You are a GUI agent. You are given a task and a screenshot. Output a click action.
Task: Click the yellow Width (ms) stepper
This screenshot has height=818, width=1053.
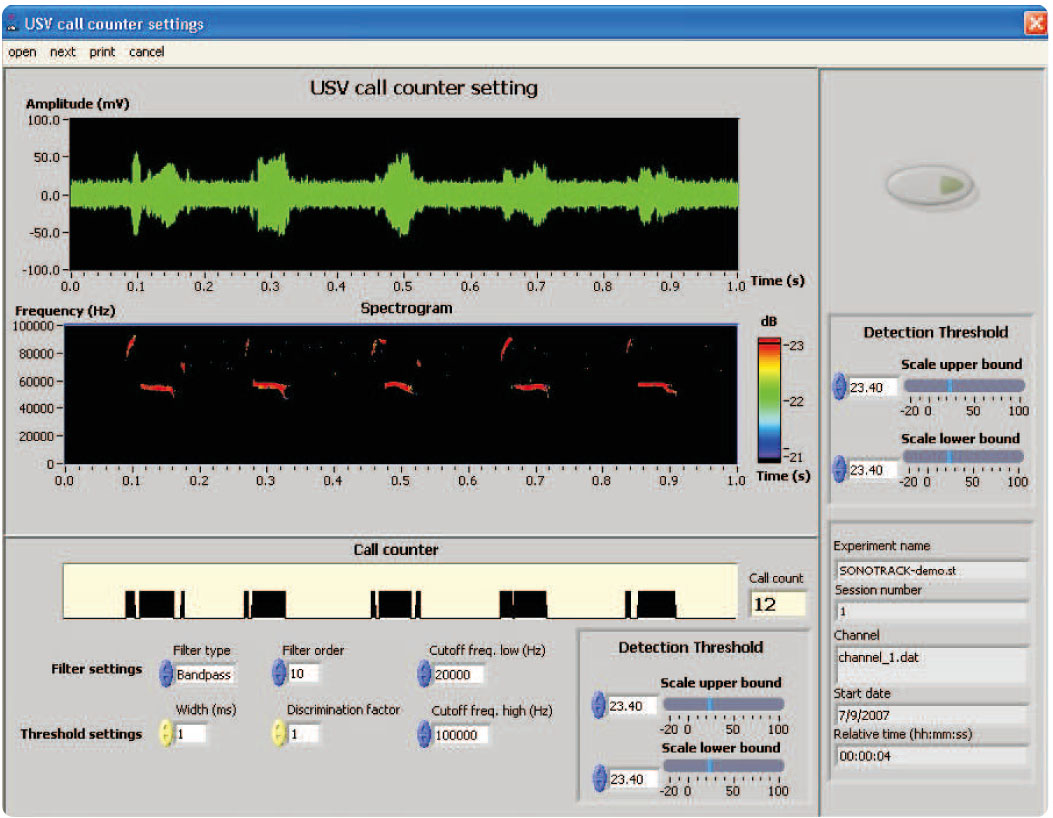[x=166, y=733]
